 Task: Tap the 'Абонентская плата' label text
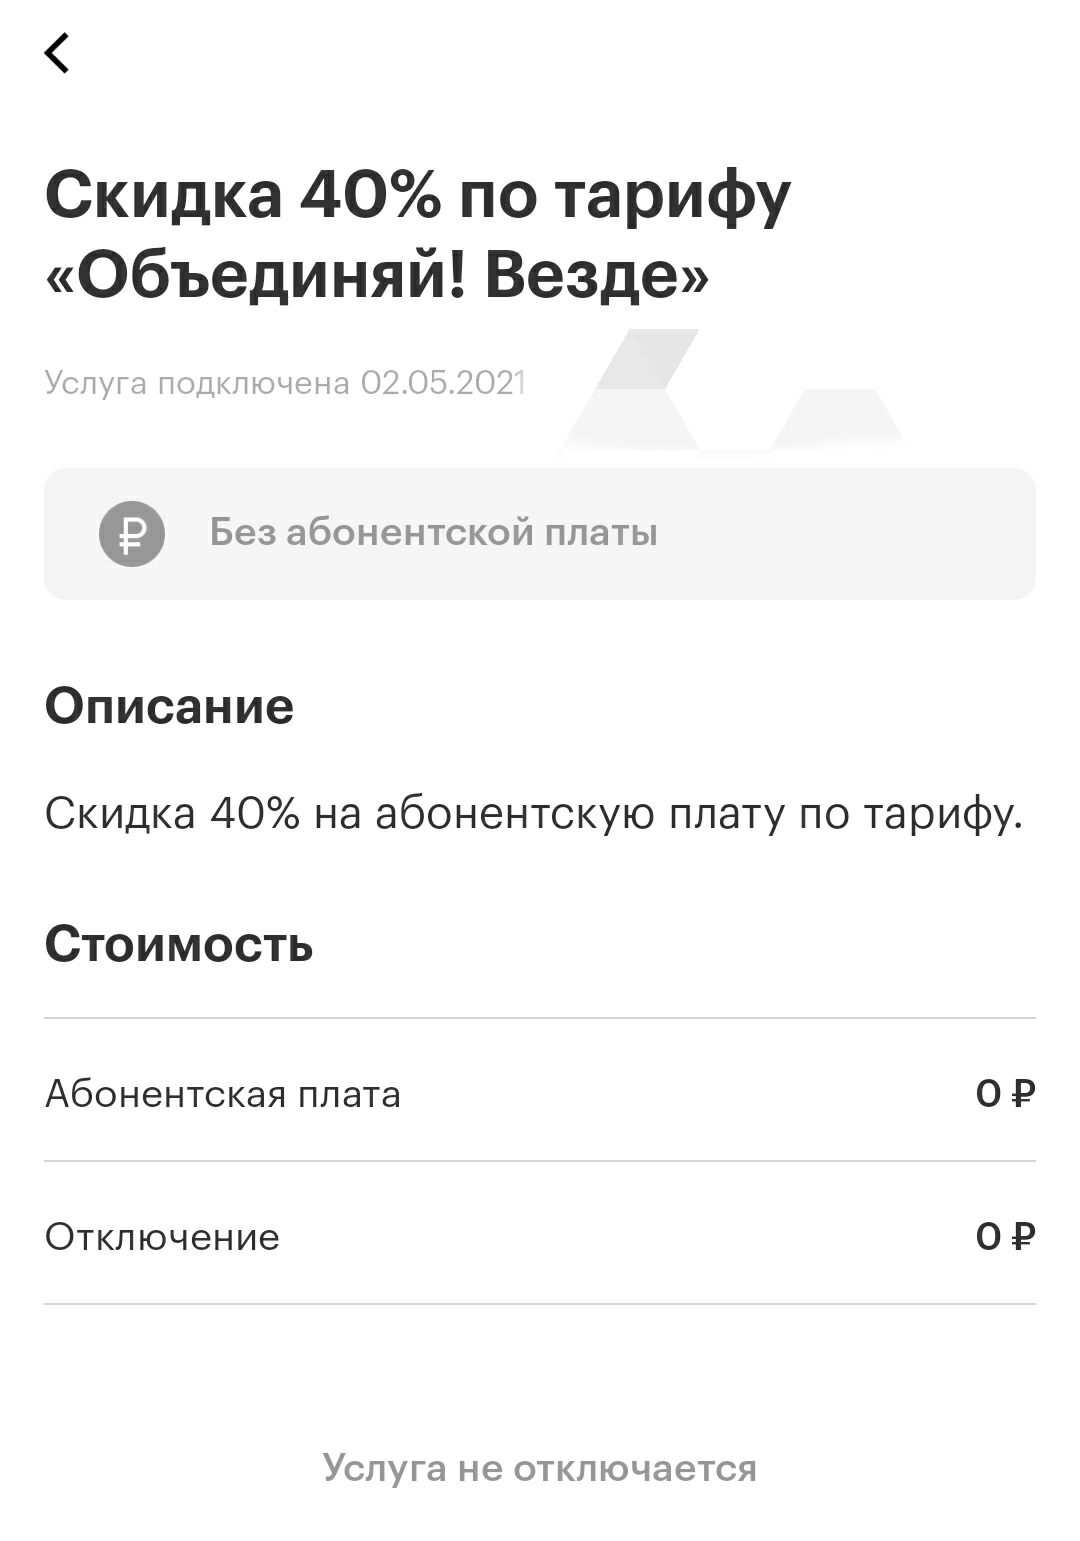tap(223, 1094)
